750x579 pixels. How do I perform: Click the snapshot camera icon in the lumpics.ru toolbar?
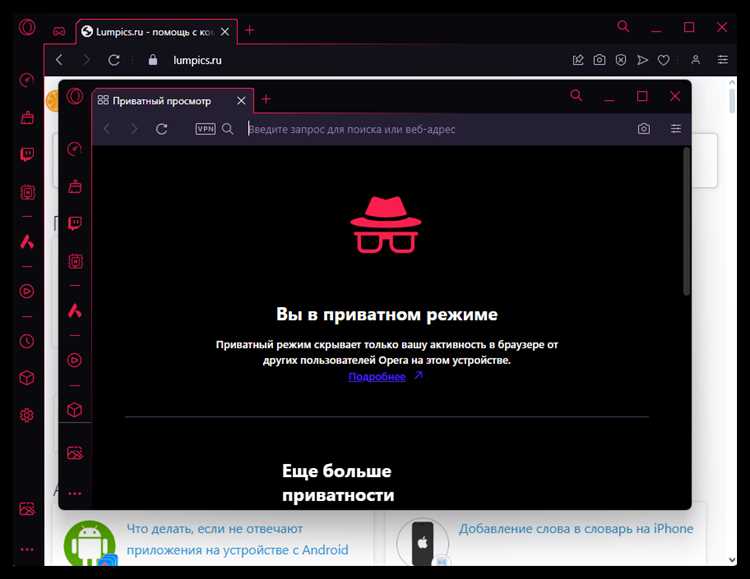click(599, 60)
